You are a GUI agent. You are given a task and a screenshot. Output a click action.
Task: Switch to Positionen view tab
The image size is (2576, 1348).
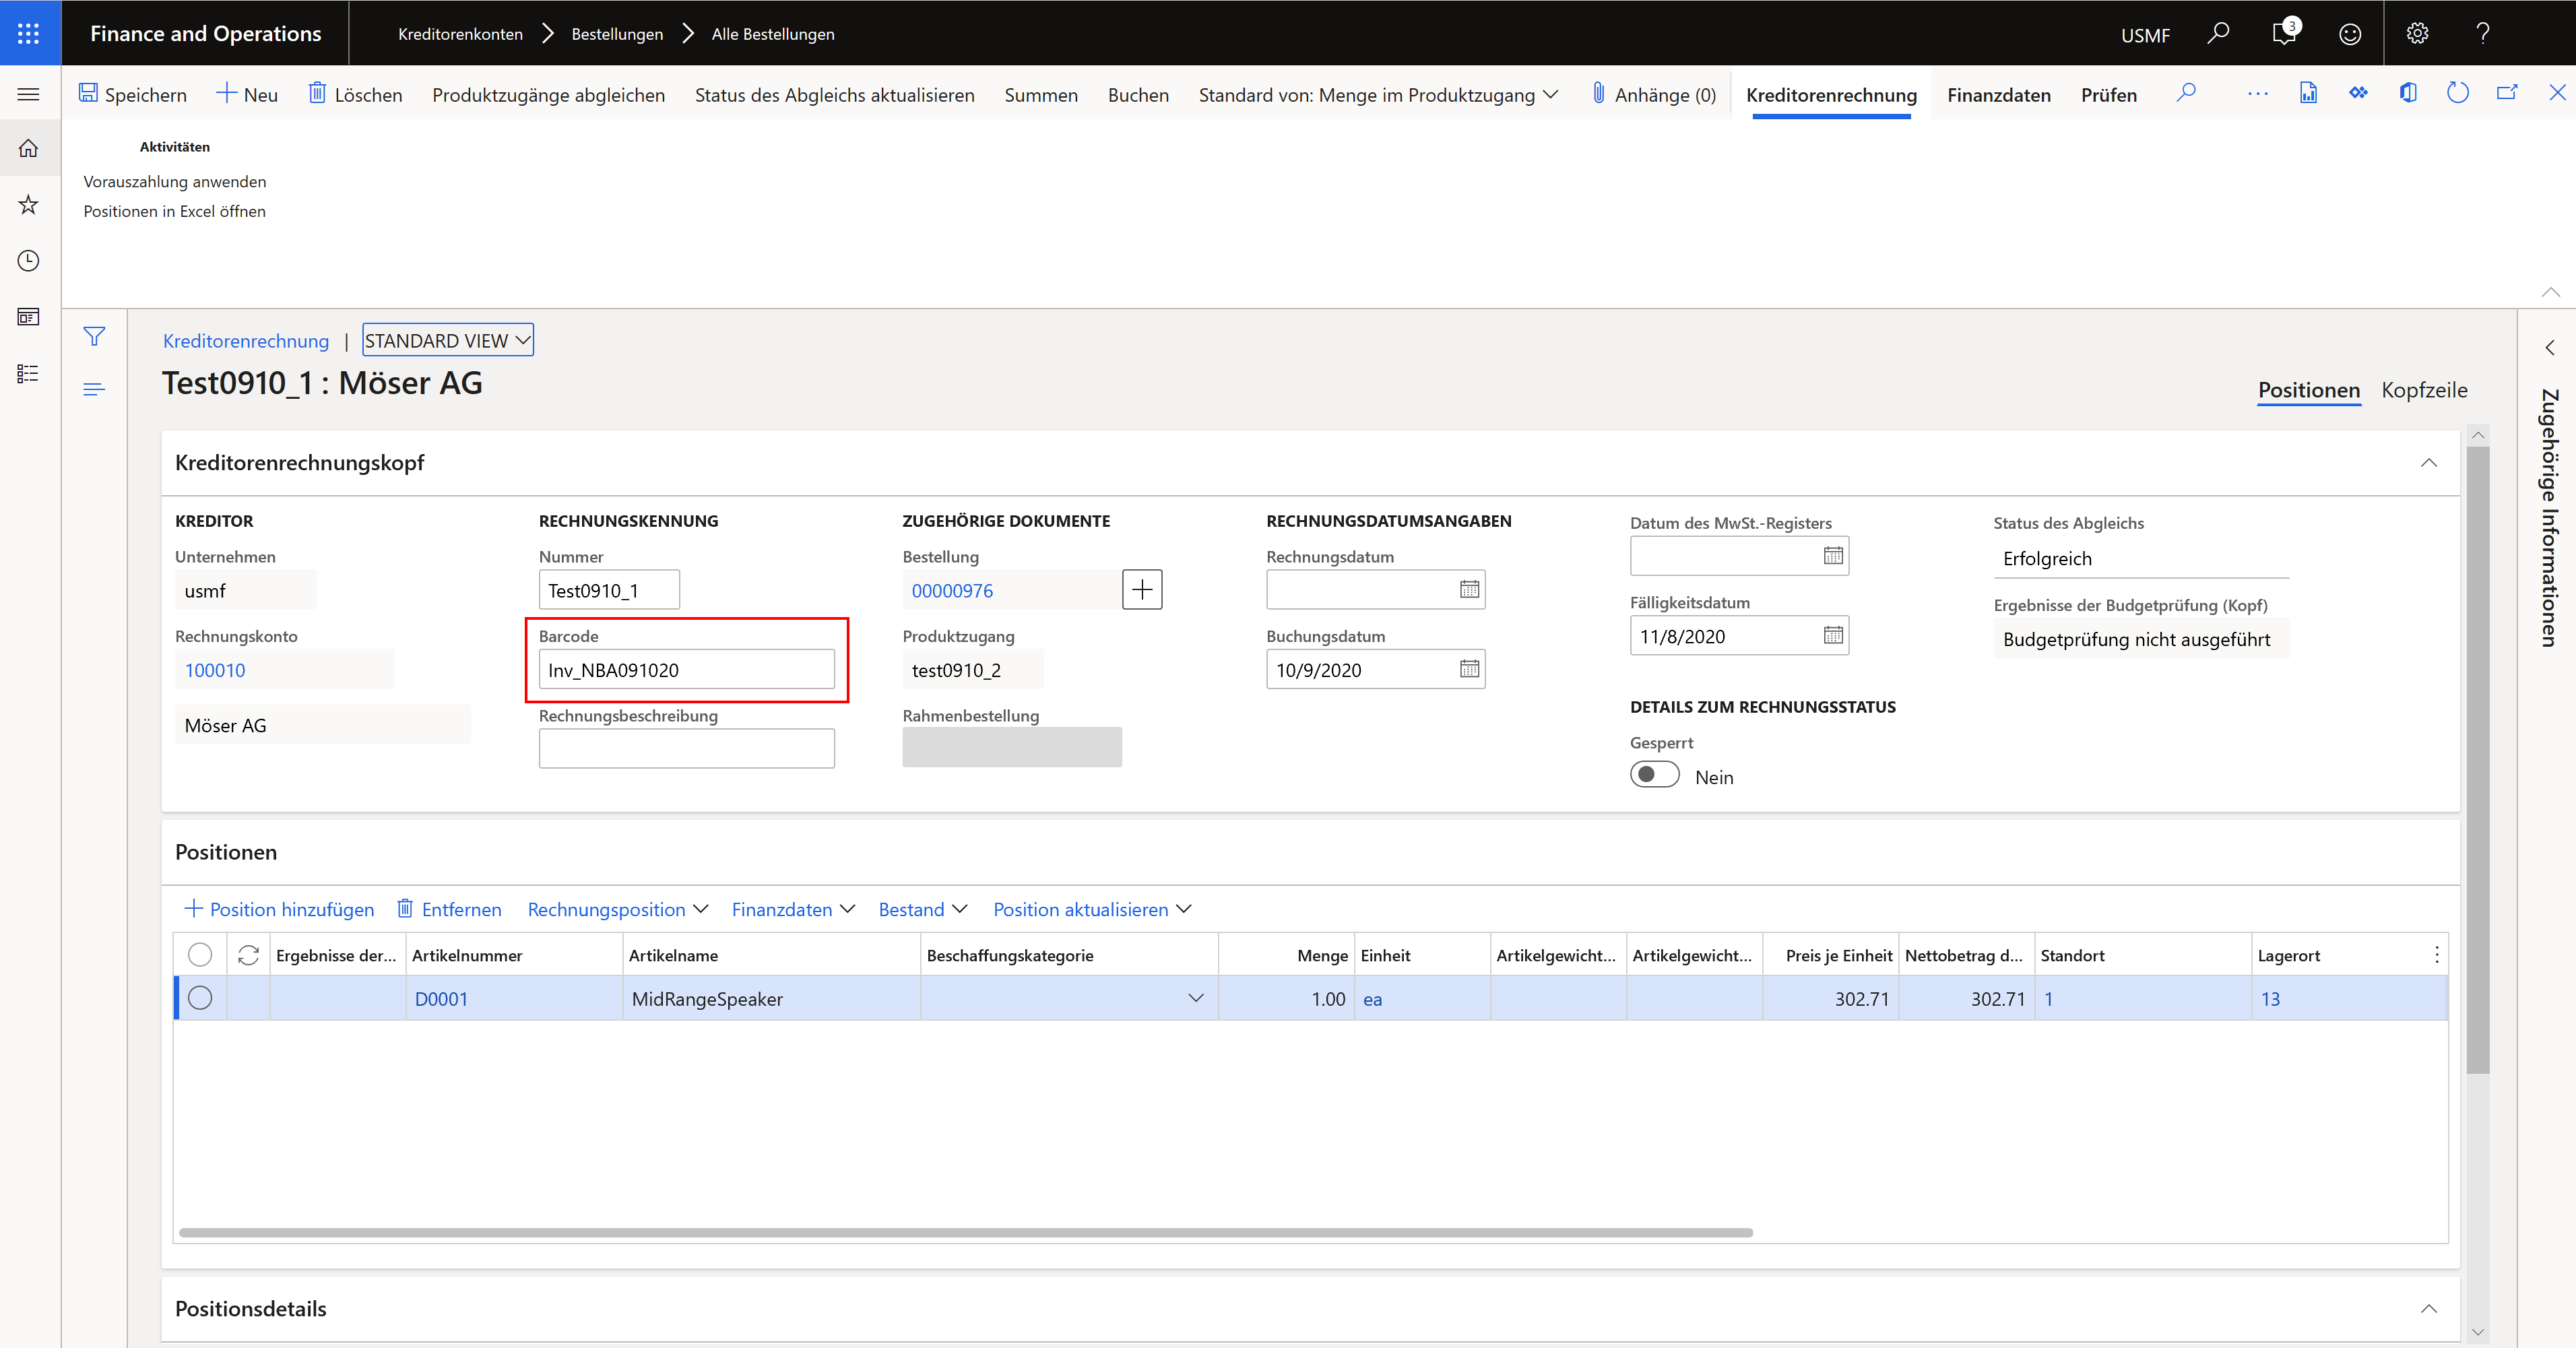(x=2308, y=390)
